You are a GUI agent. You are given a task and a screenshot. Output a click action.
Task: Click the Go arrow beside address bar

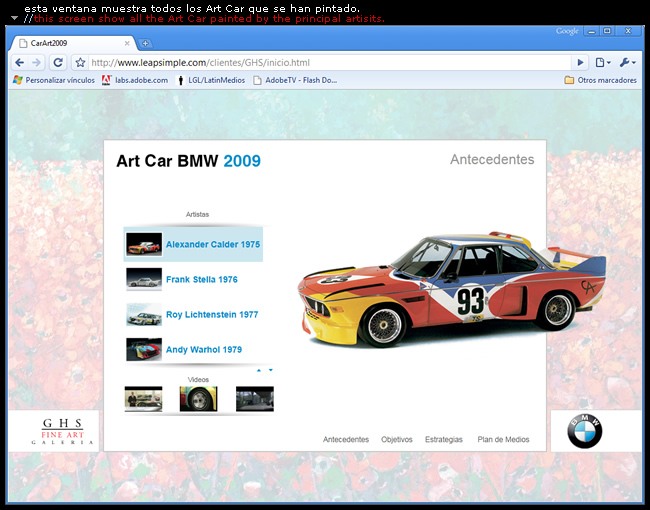point(580,62)
